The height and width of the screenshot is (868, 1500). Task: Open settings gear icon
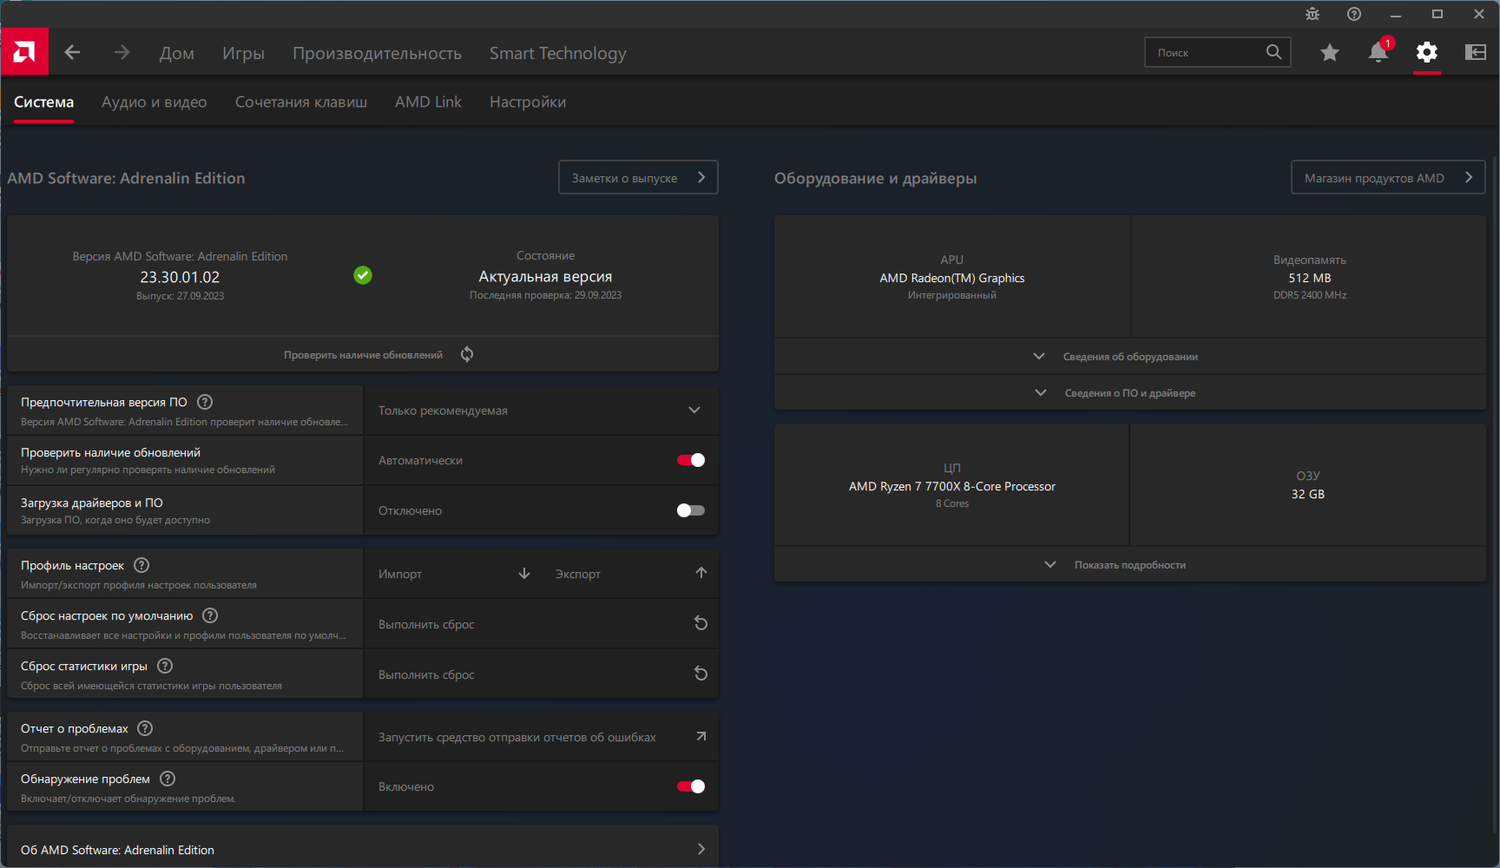click(1427, 52)
